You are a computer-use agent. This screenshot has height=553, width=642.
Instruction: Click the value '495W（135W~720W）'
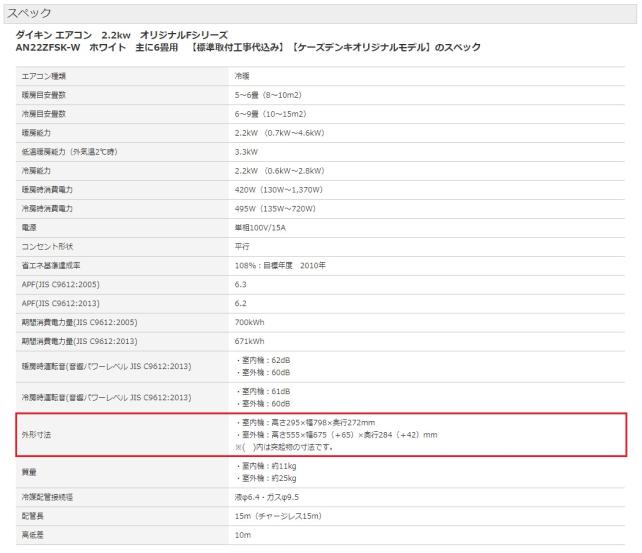click(275, 209)
